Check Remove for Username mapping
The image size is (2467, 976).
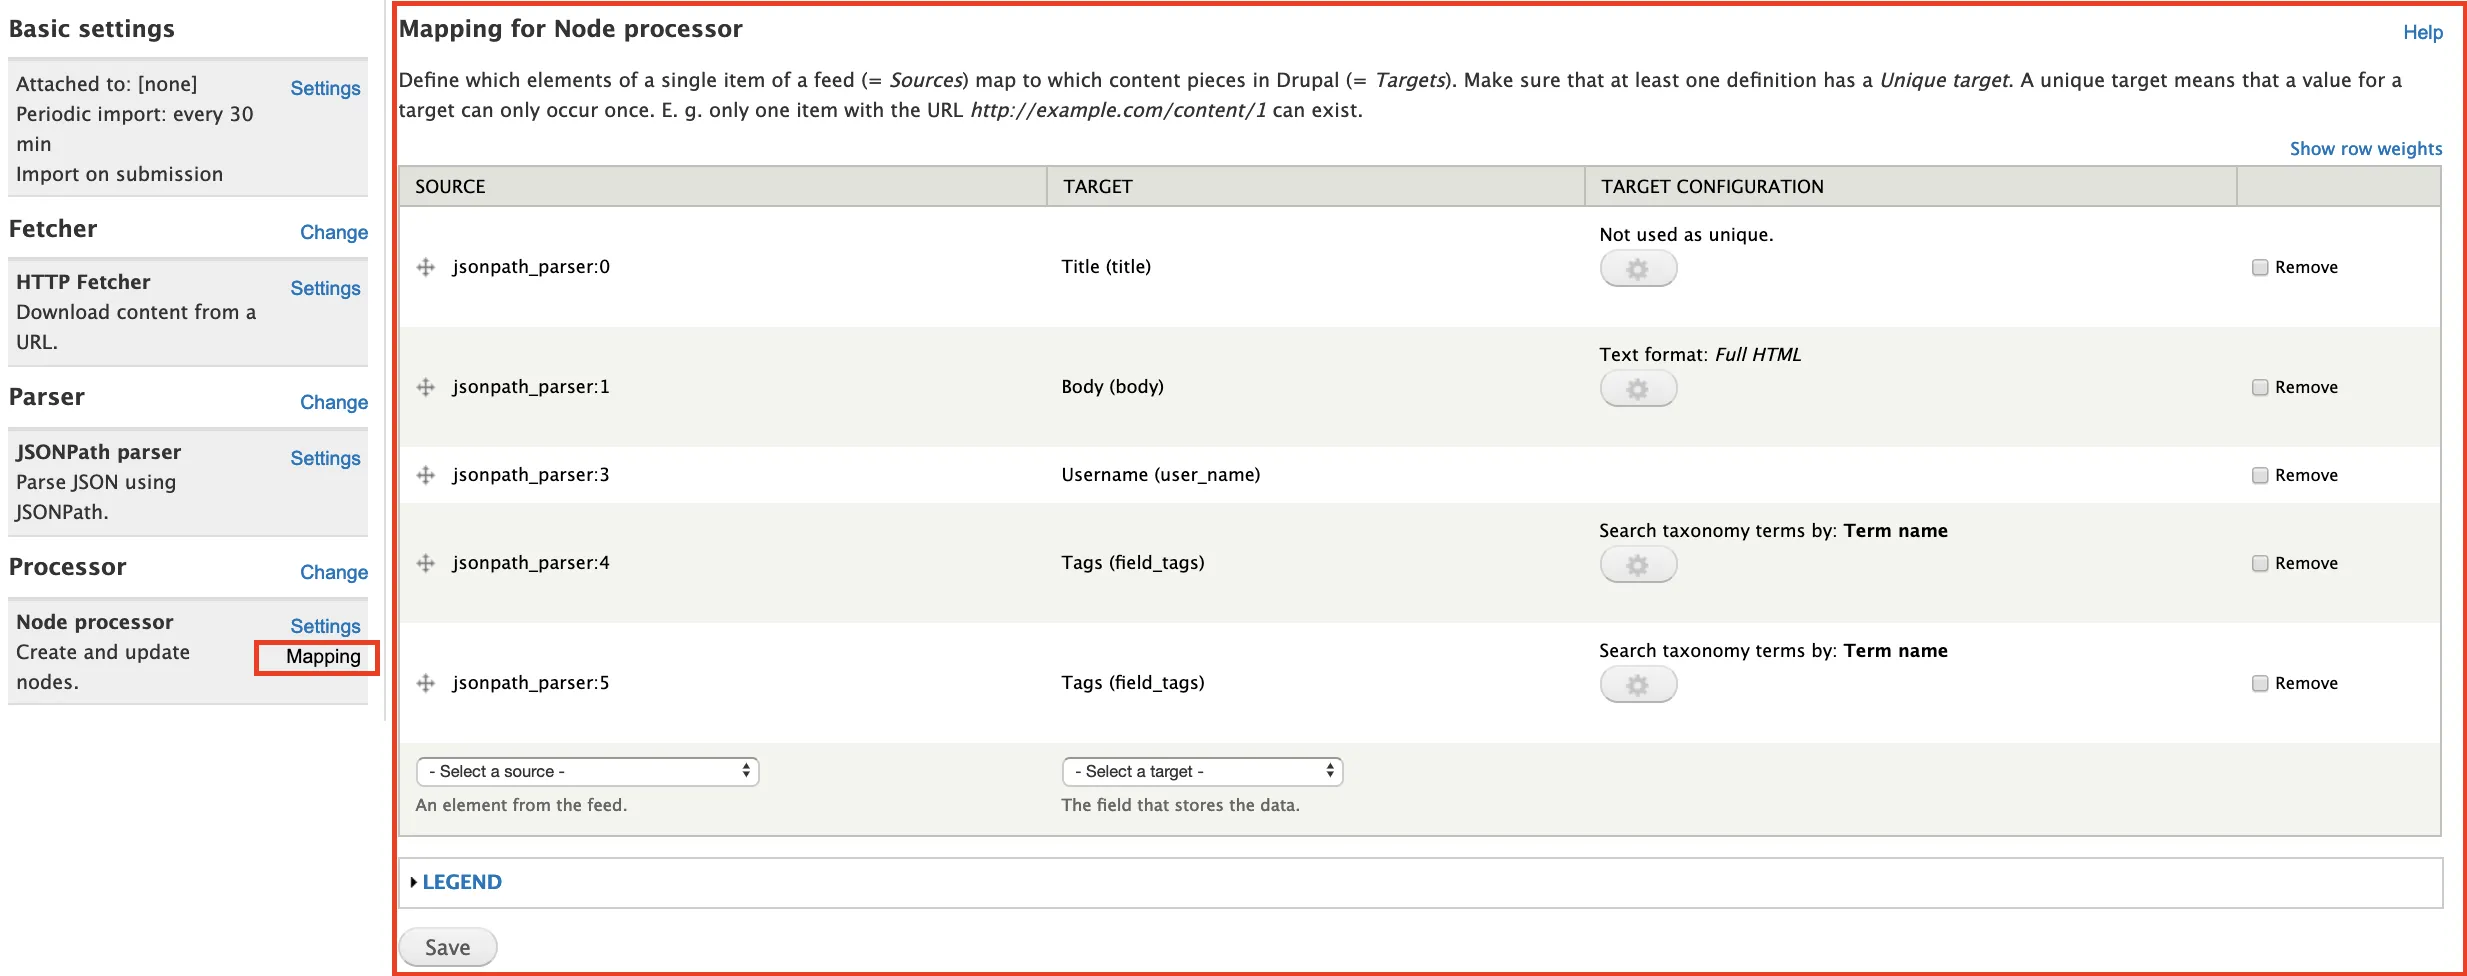pos(2259,475)
